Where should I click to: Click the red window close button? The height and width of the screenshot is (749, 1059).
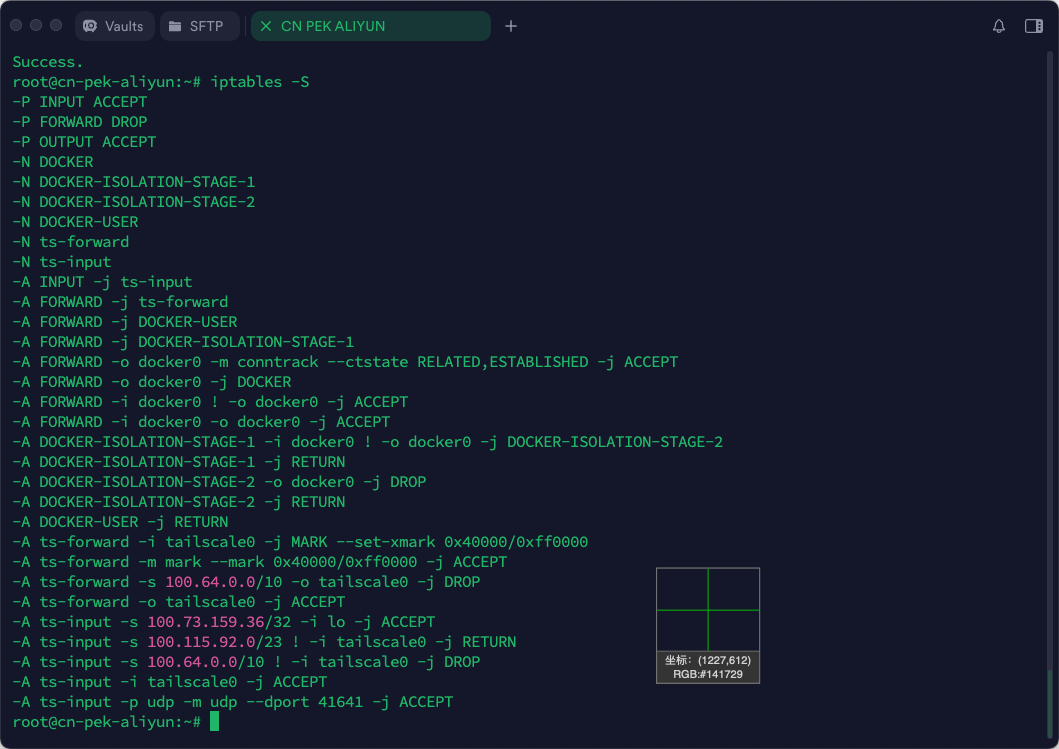pyautogui.click(x=16, y=25)
